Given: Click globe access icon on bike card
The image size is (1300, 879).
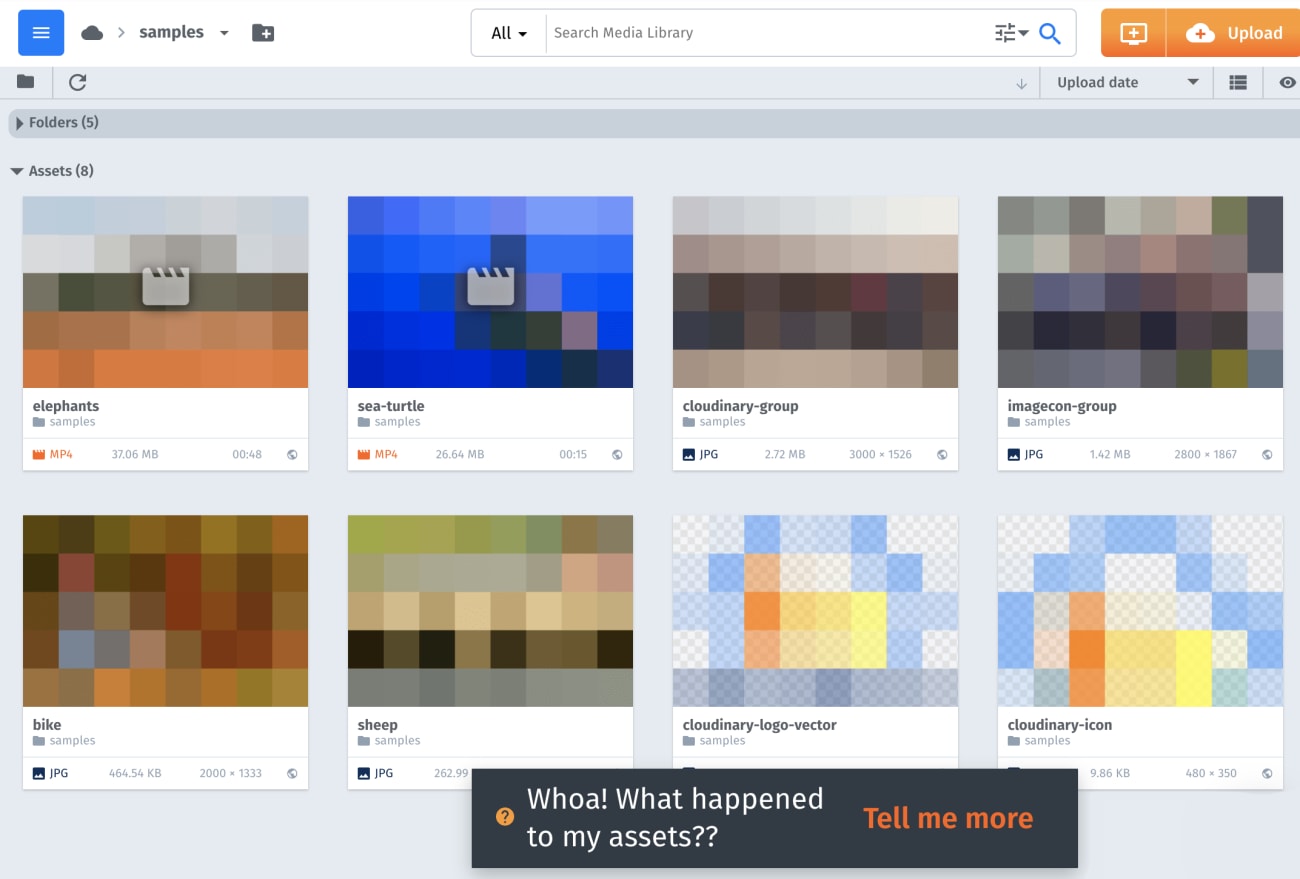Looking at the screenshot, I should [292, 773].
